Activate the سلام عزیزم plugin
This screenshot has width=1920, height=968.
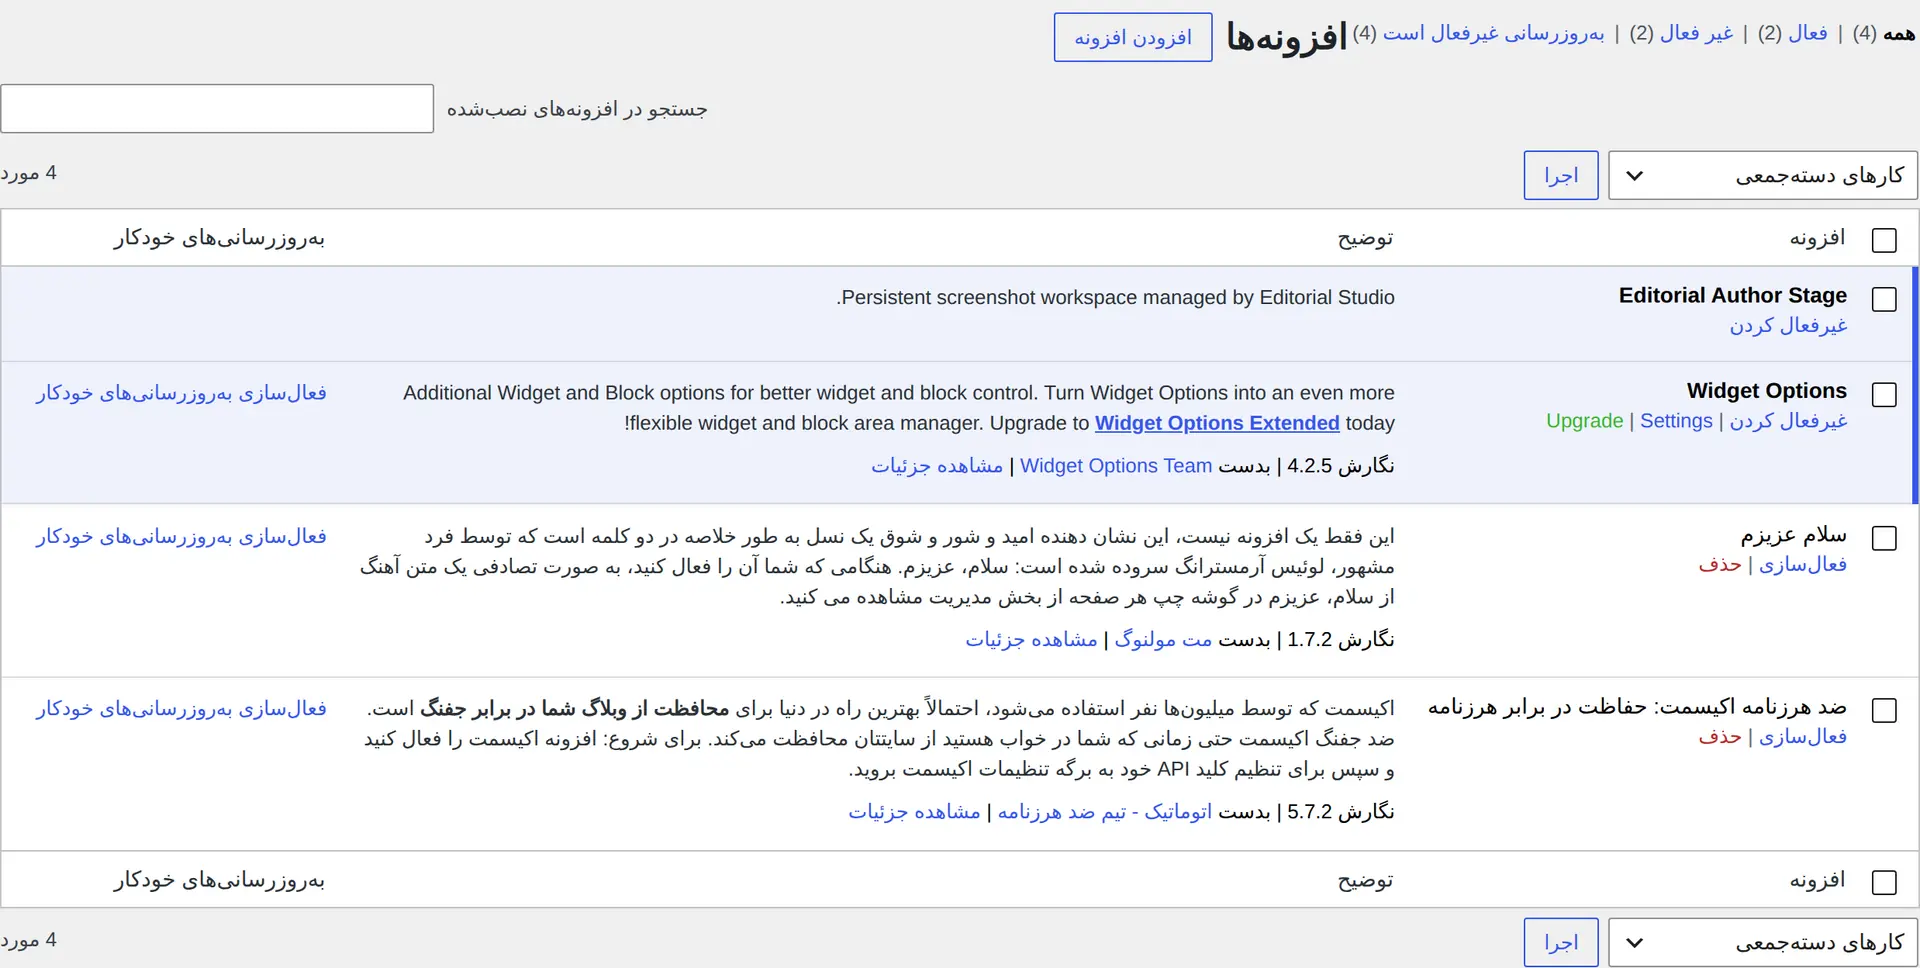click(x=1803, y=564)
